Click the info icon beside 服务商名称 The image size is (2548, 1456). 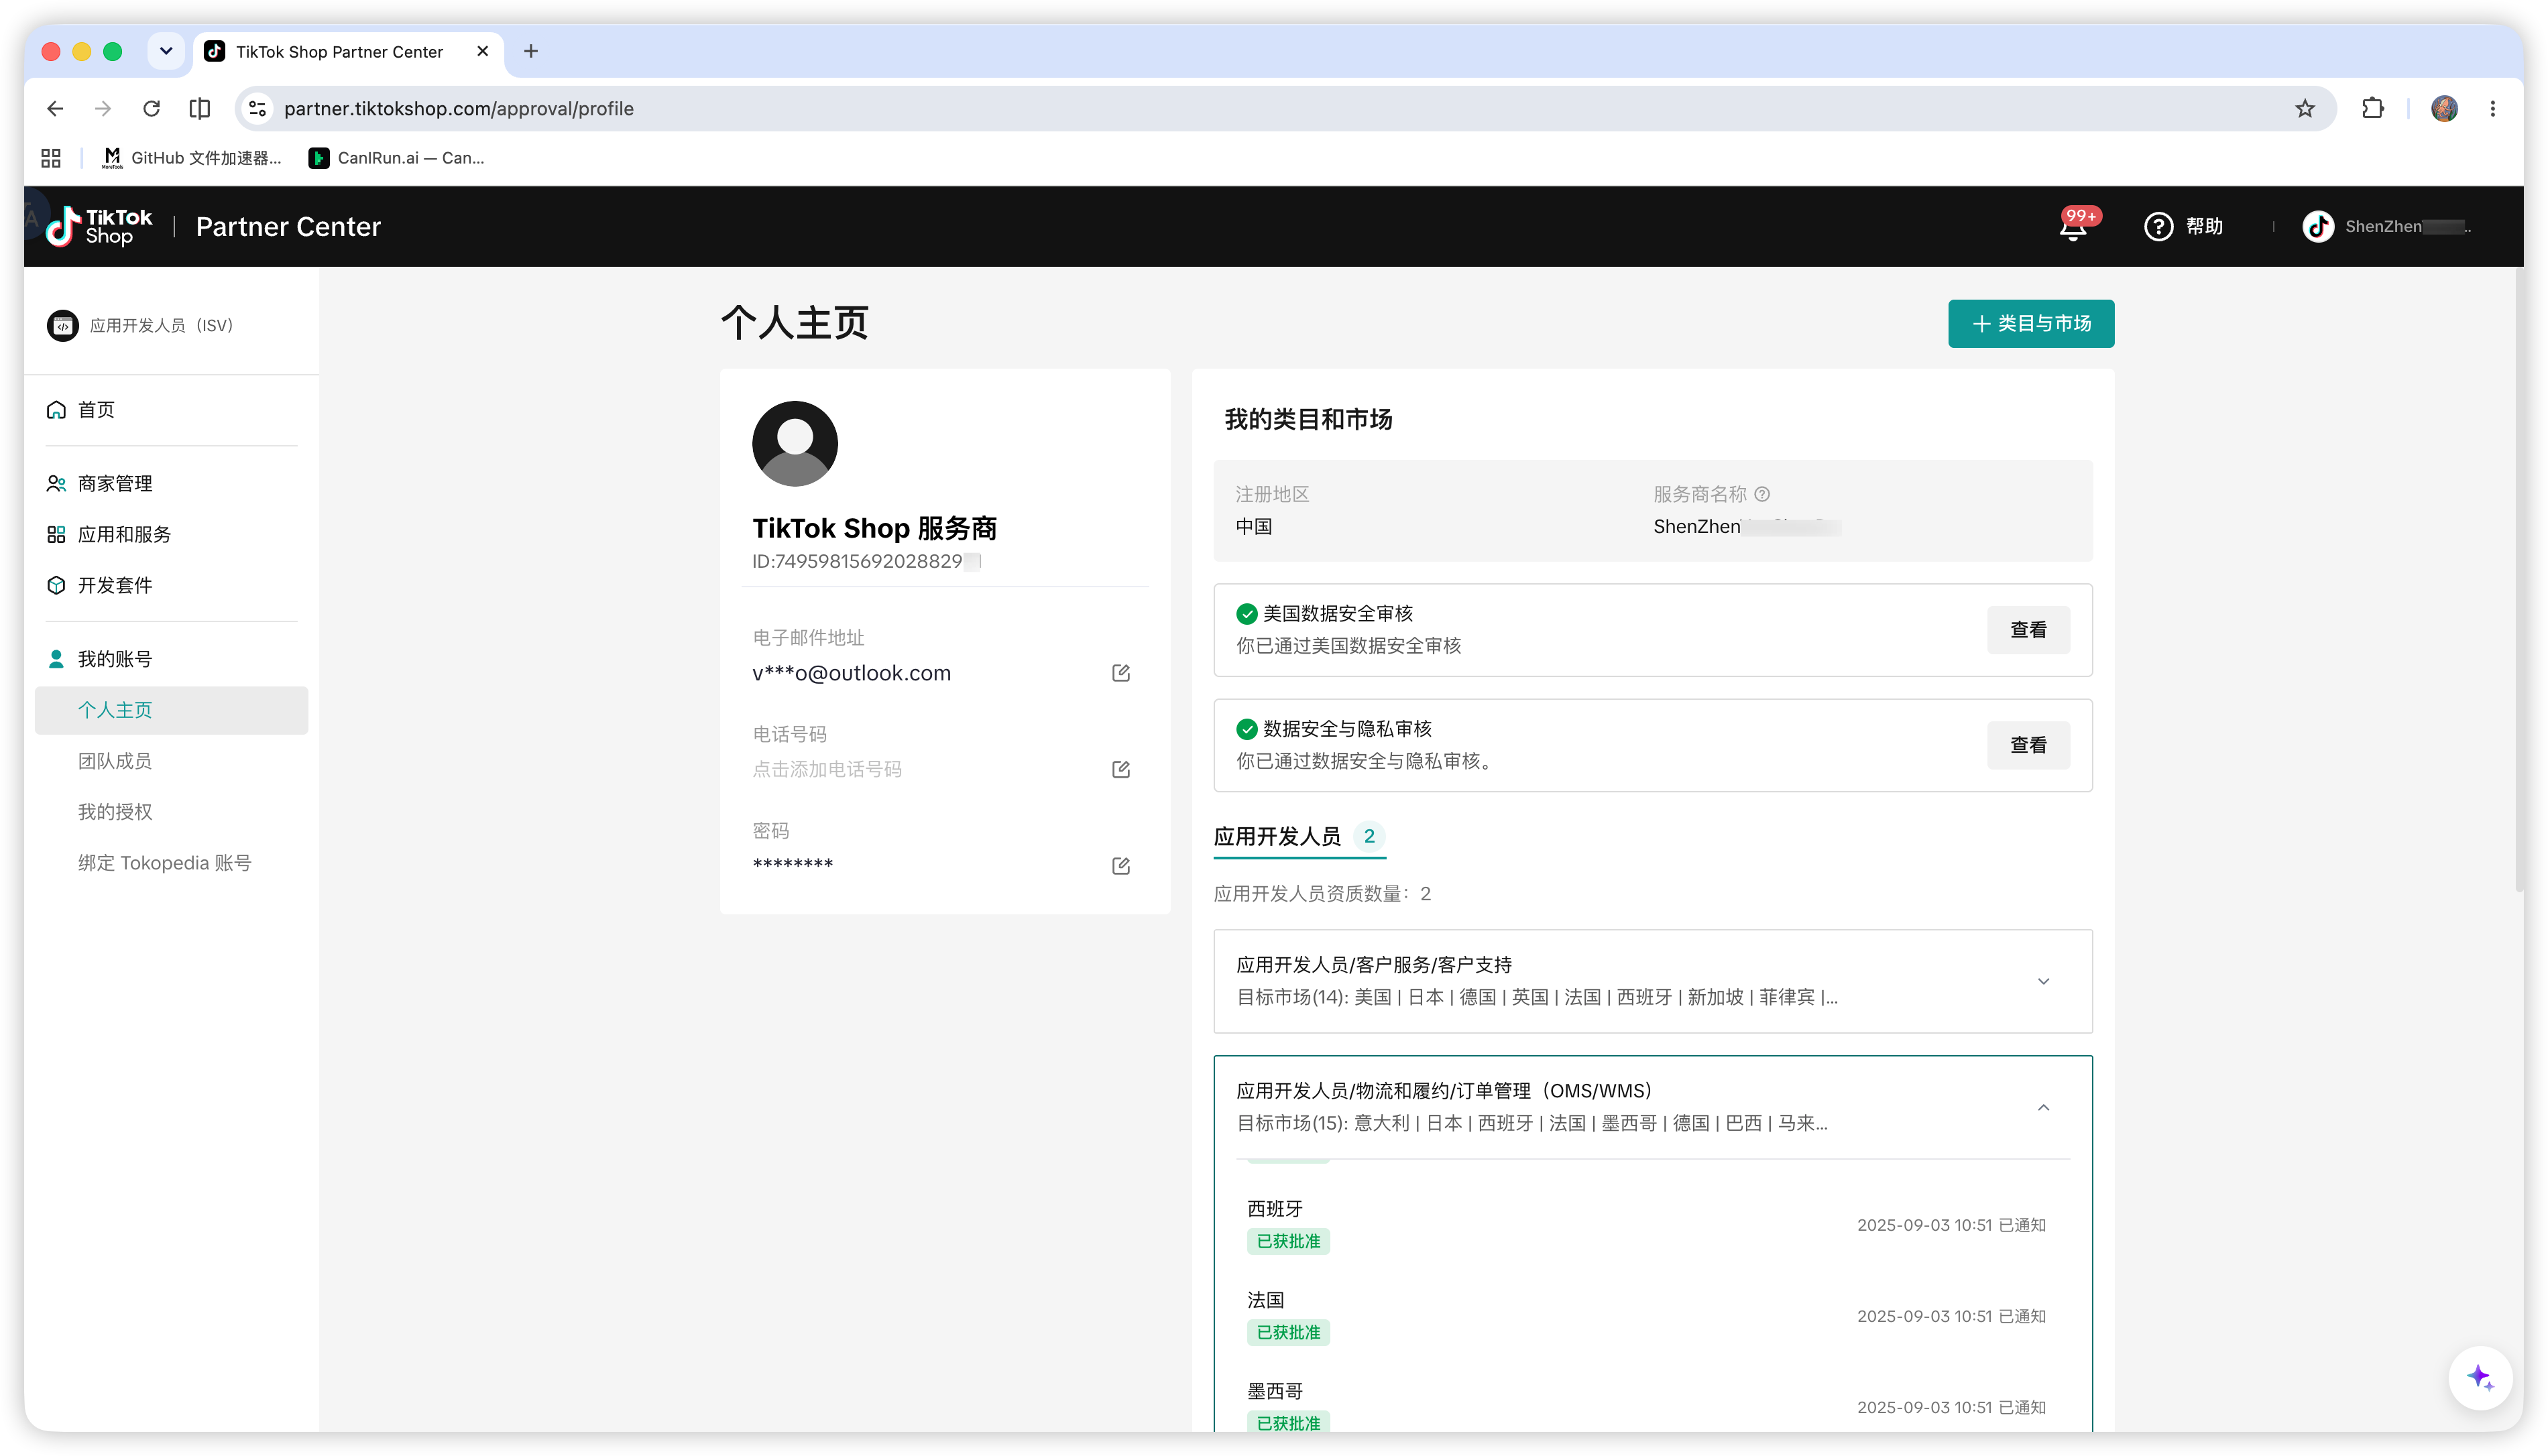pos(1763,494)
